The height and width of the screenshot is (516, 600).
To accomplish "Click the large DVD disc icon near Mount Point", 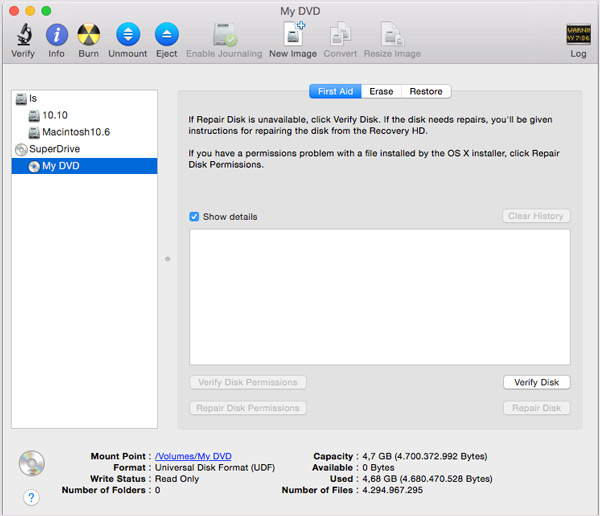I will [x=32, y=463].
